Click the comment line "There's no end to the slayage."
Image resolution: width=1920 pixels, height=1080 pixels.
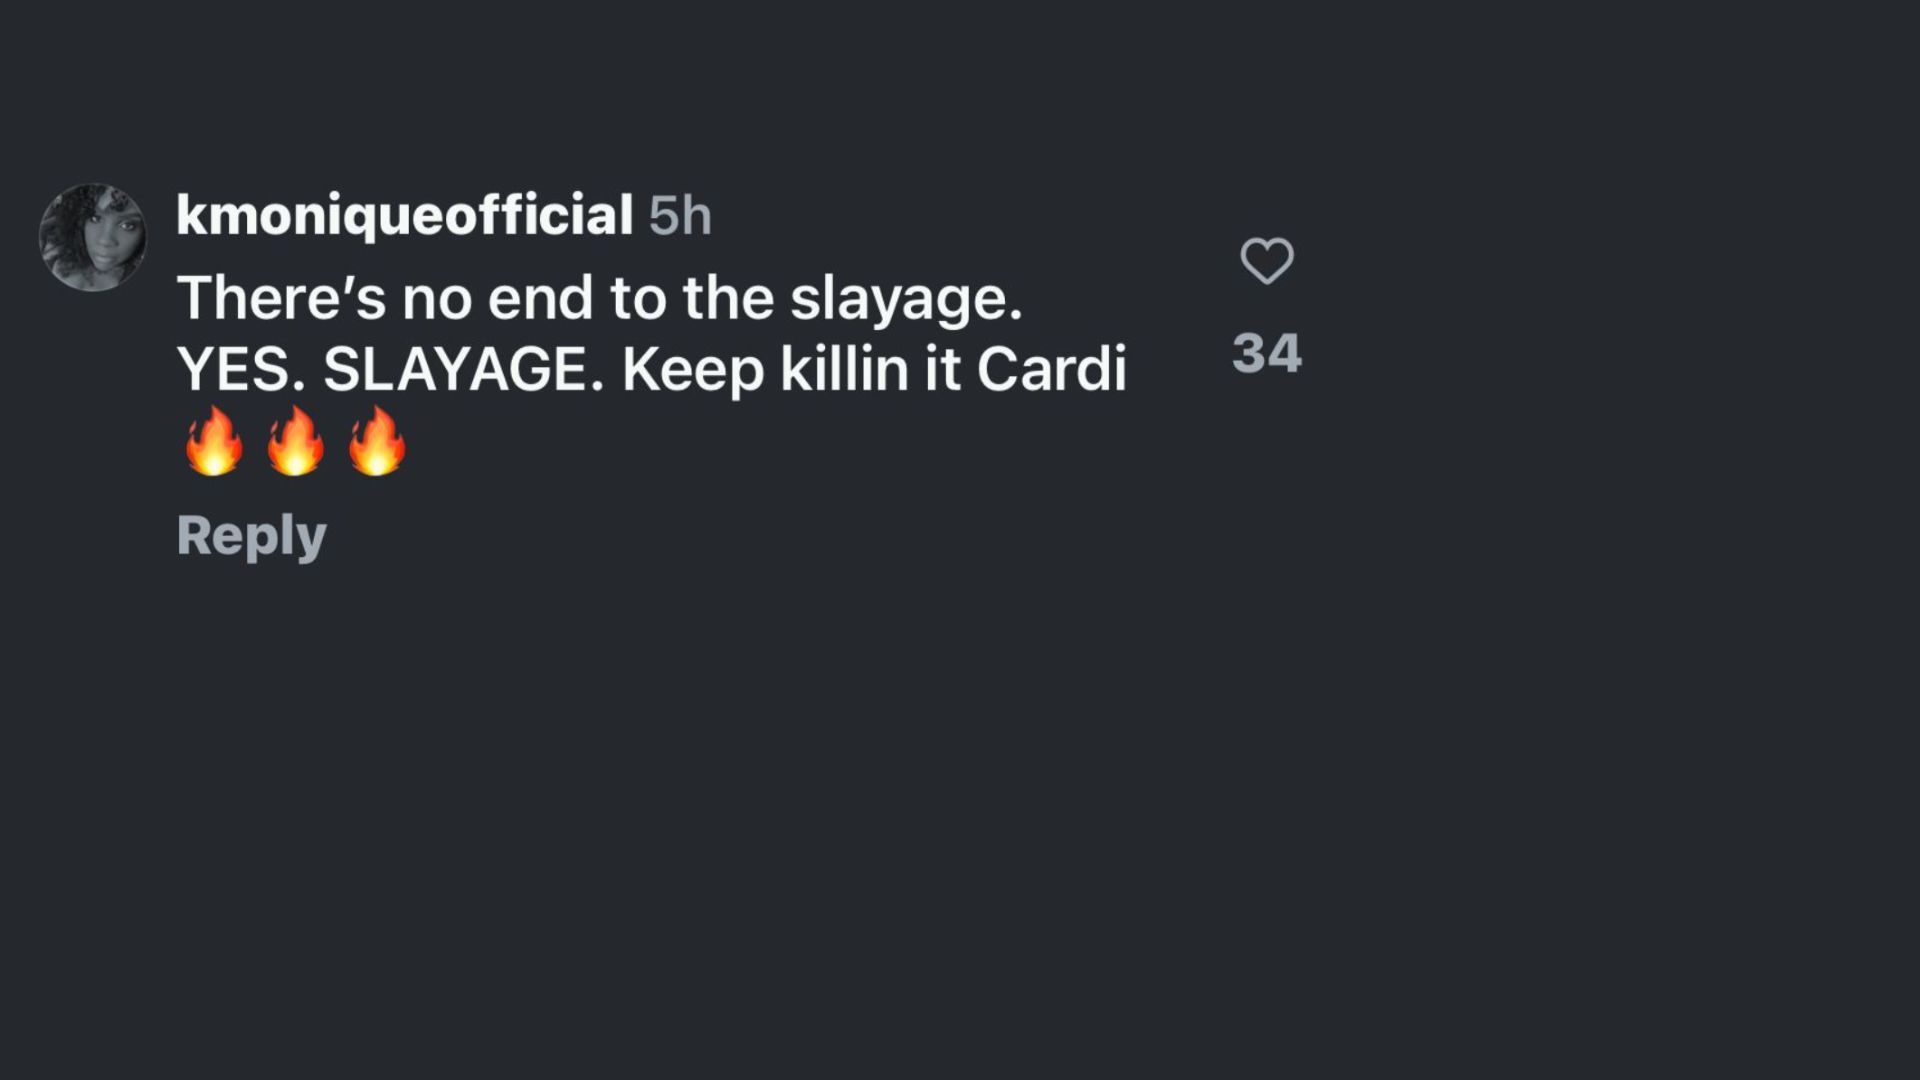(600, 298)
